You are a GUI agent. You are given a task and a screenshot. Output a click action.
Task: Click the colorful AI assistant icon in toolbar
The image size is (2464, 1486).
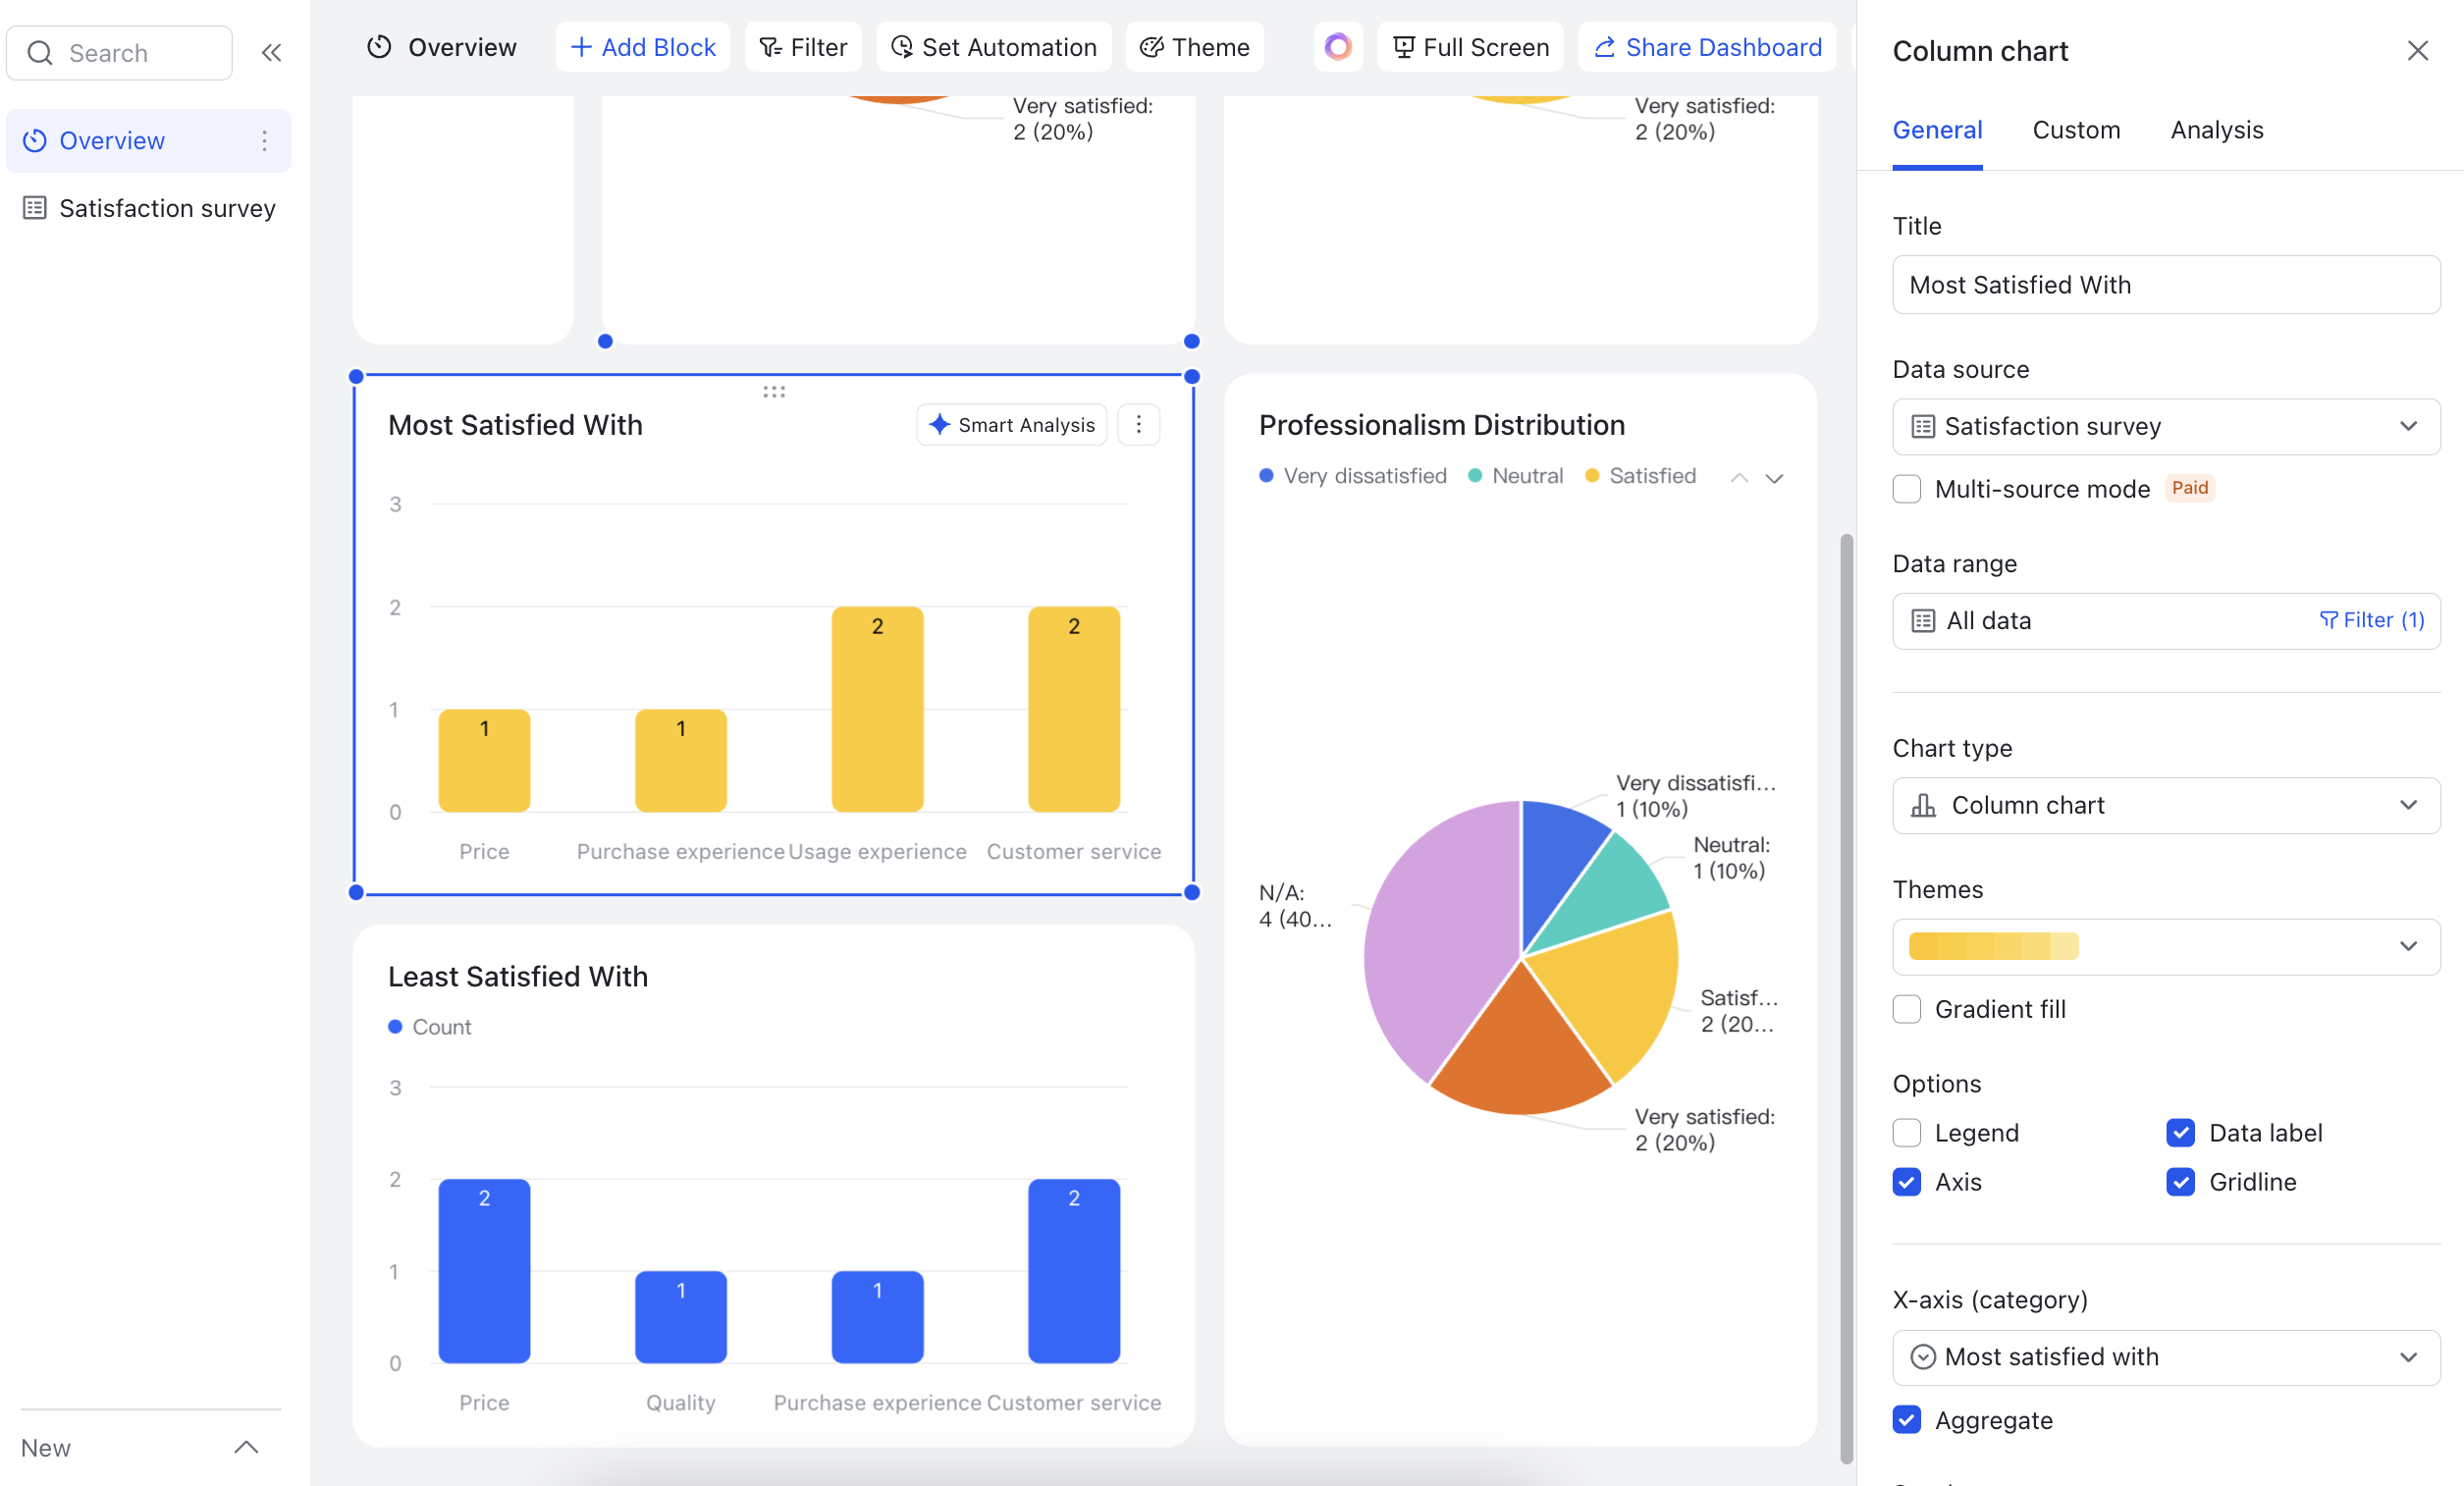pos(1337,47)
